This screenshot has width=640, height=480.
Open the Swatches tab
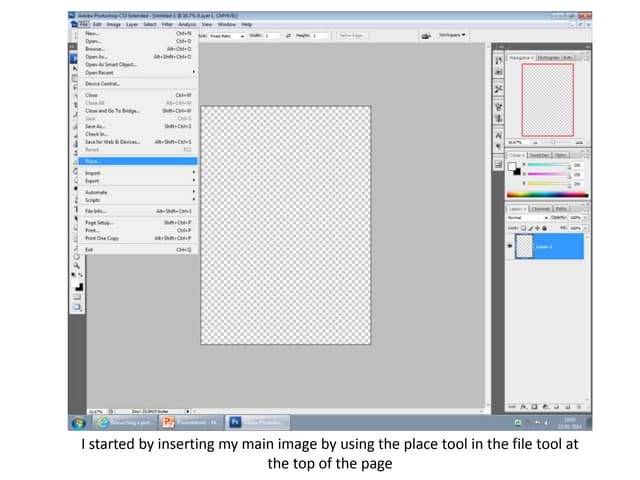pyautogui.click(x=539, y=155)
